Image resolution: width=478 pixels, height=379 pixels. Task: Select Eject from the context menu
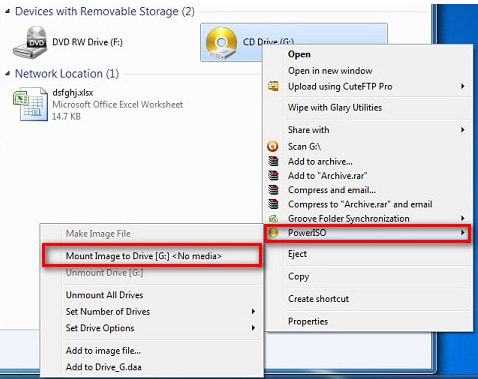point(297,254)
